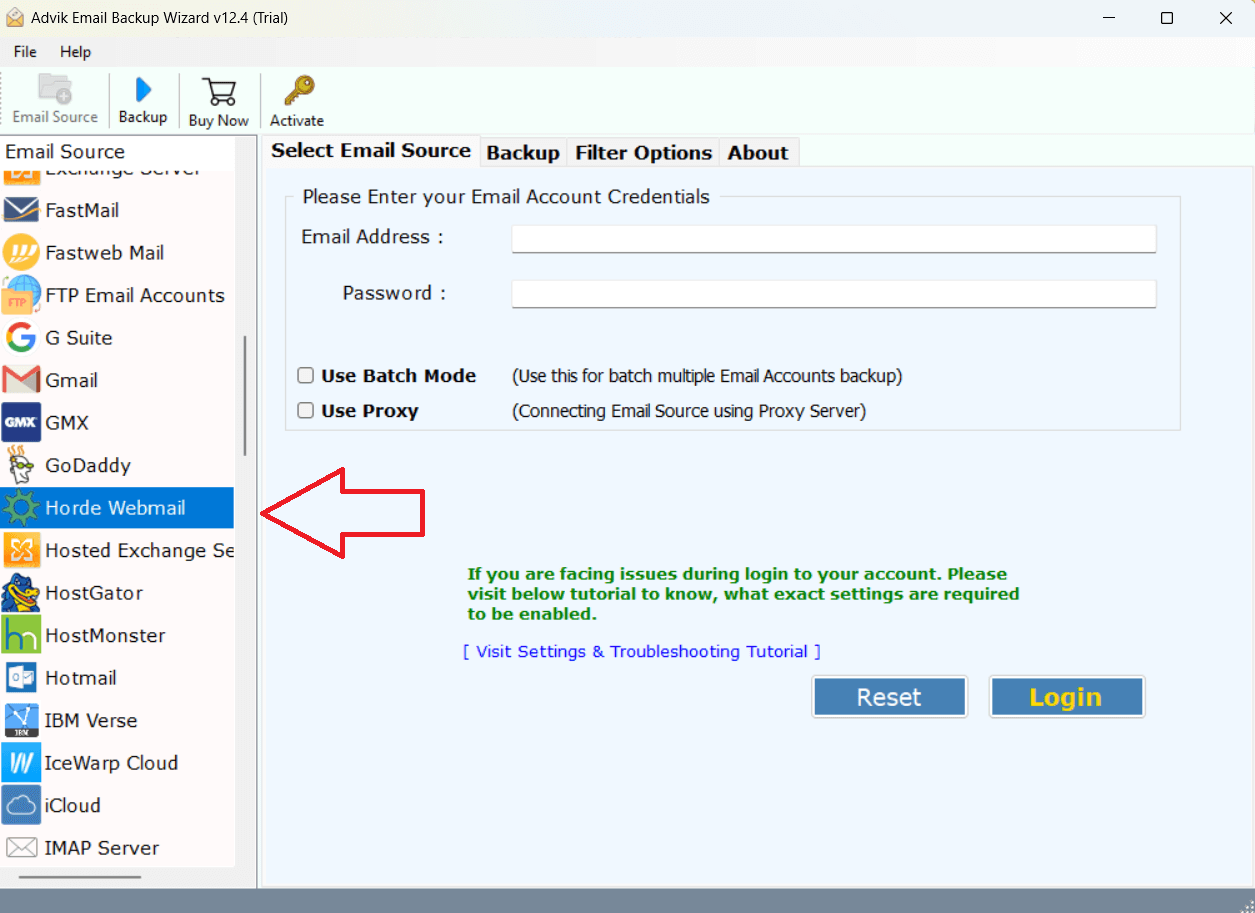Switch to the Select Email Source tab
Viewport: 1255px width, 913px height.
click(x=371, y=151)
